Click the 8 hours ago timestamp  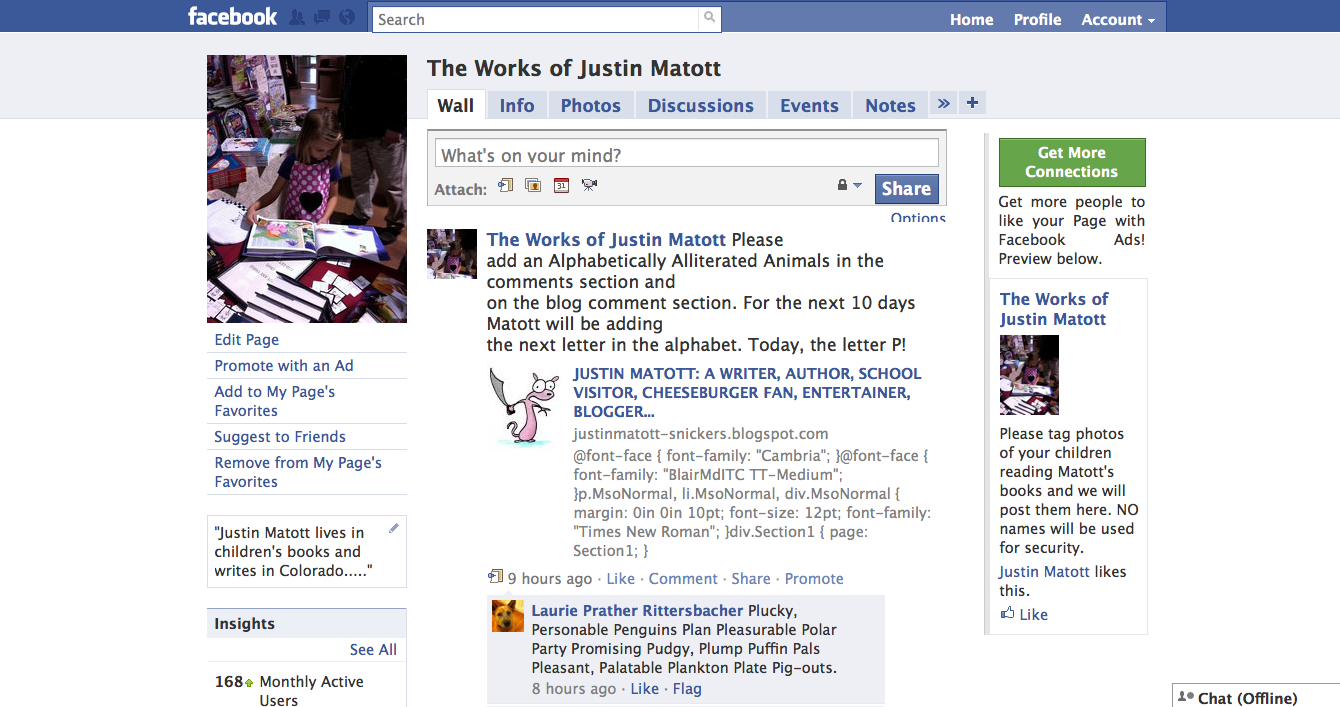(x=574, y=689)
